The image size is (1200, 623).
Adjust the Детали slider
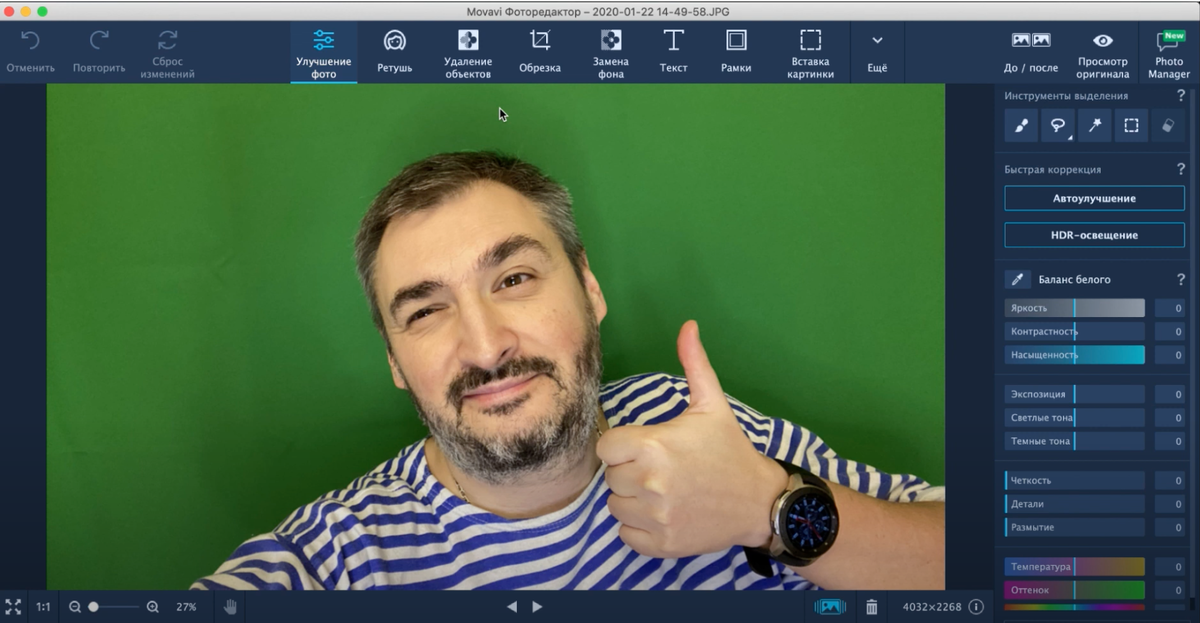coord(1075,504)
